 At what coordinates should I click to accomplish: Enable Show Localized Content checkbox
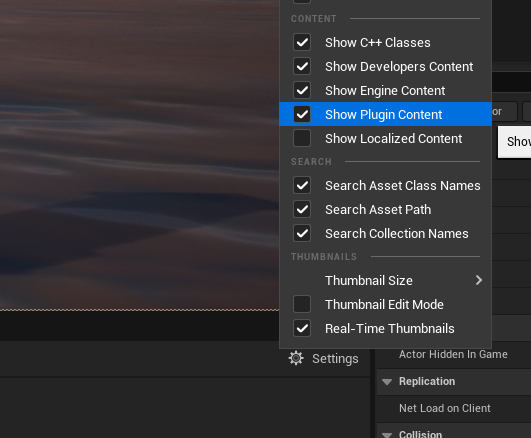pos(302,138)
